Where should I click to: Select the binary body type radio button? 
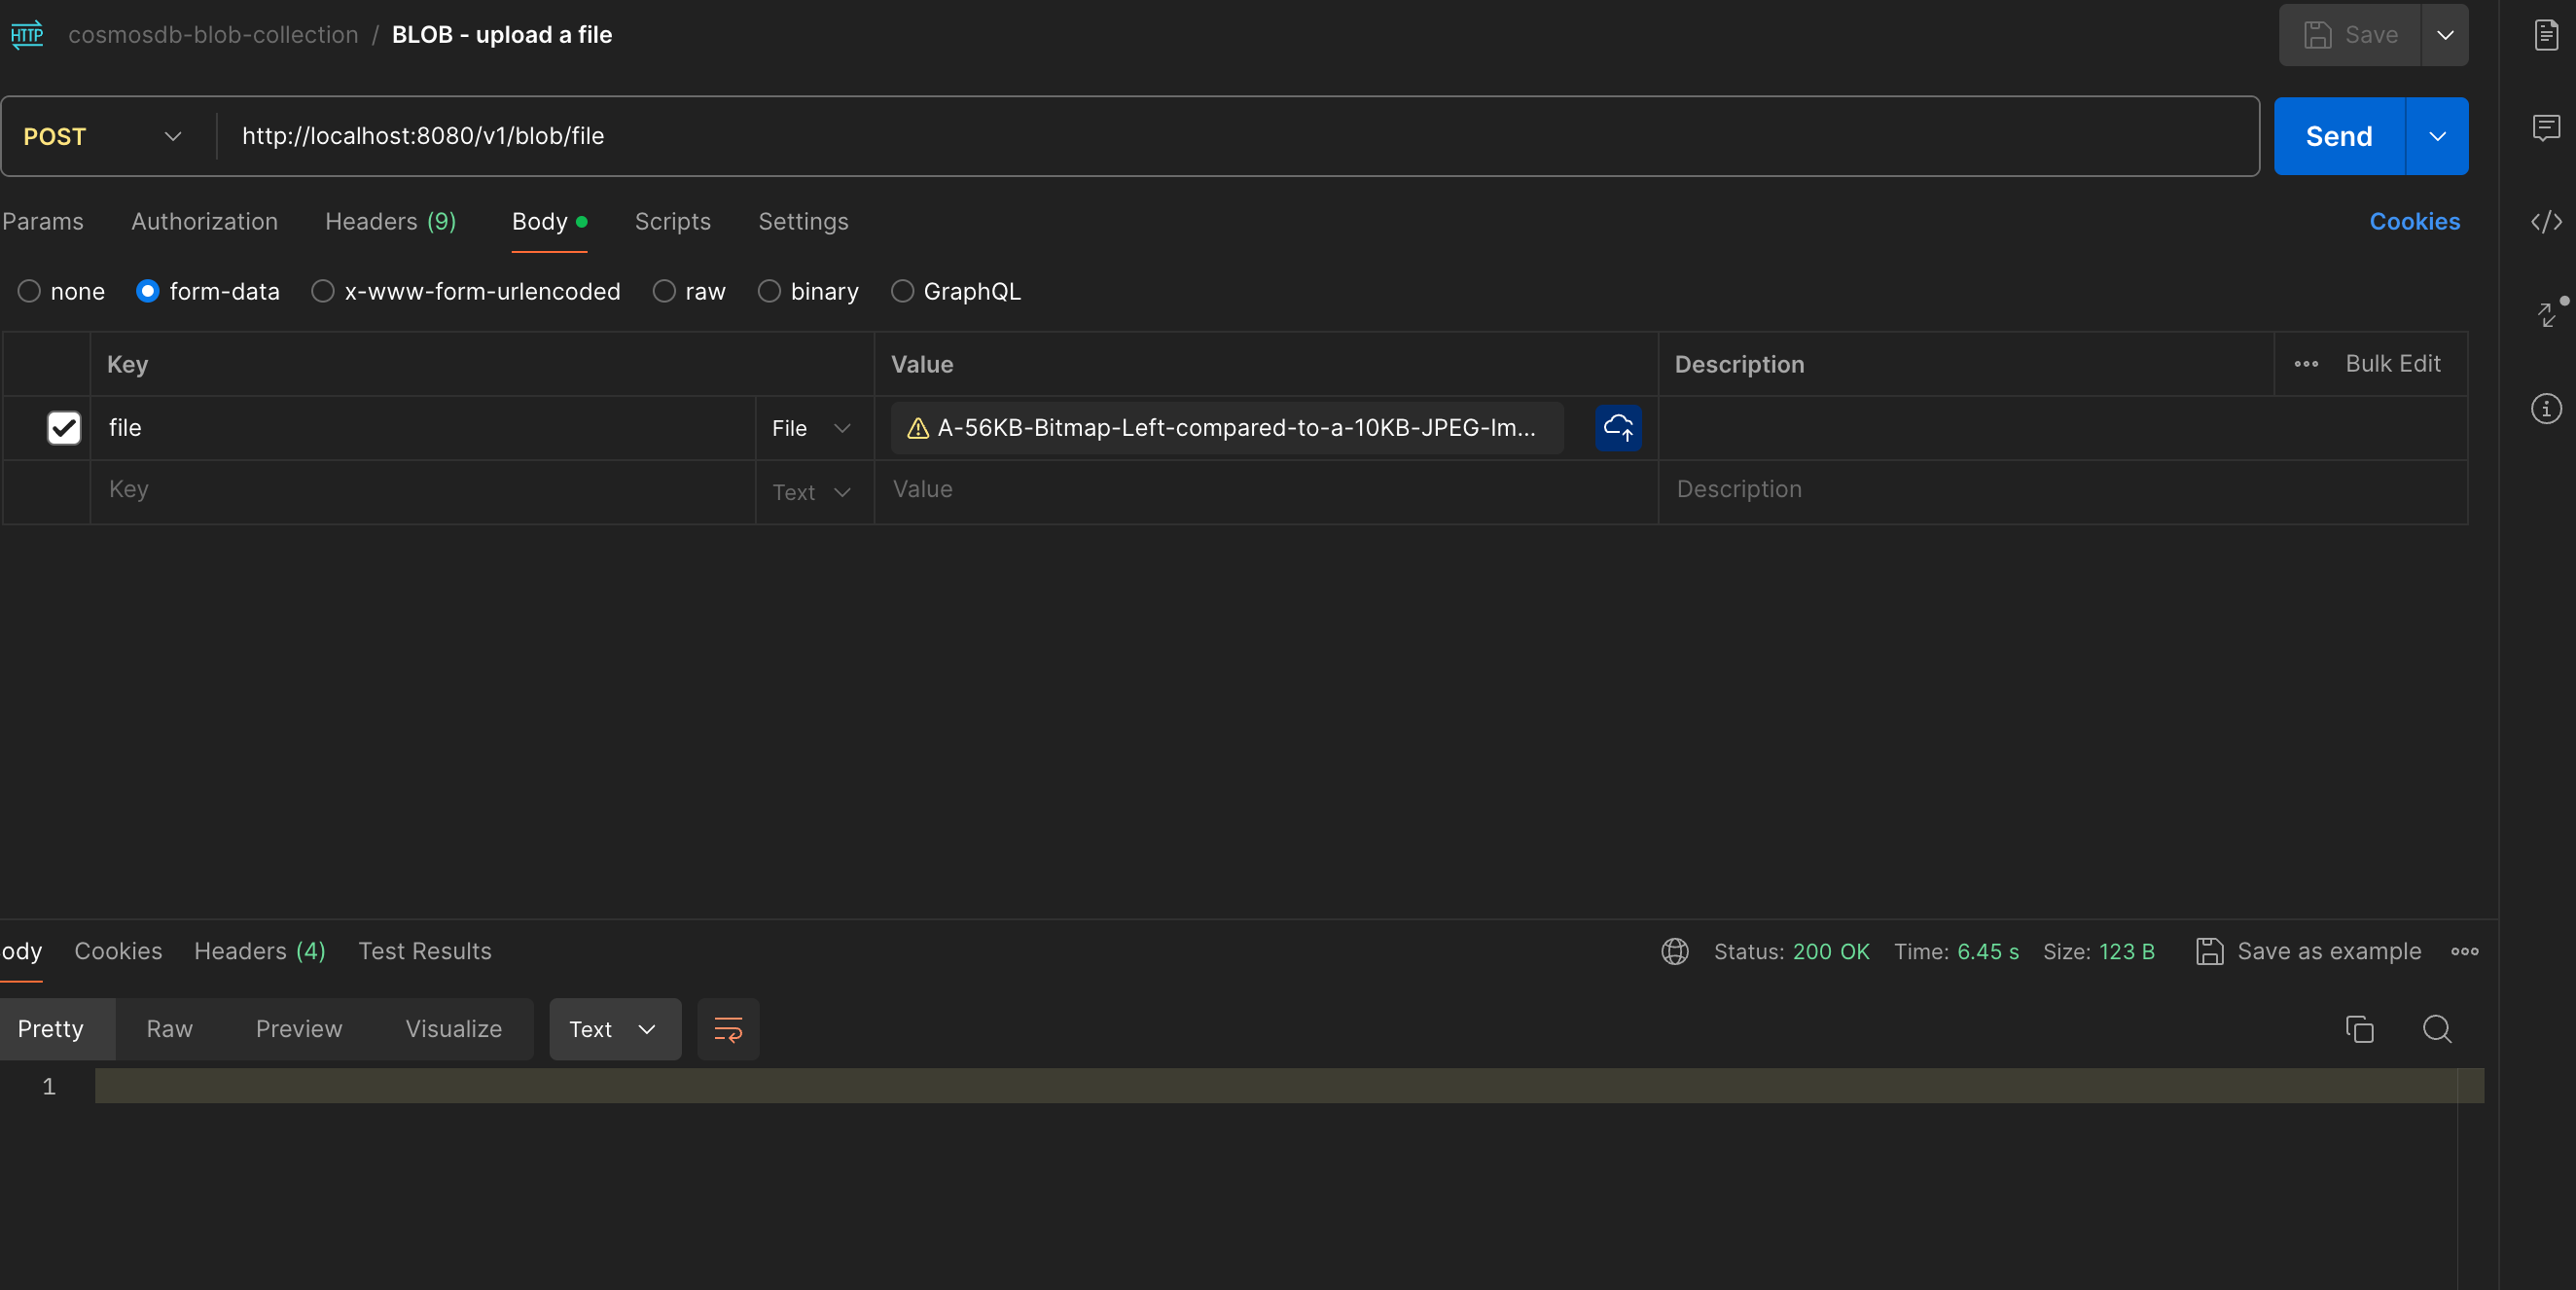tap(770, 291)
